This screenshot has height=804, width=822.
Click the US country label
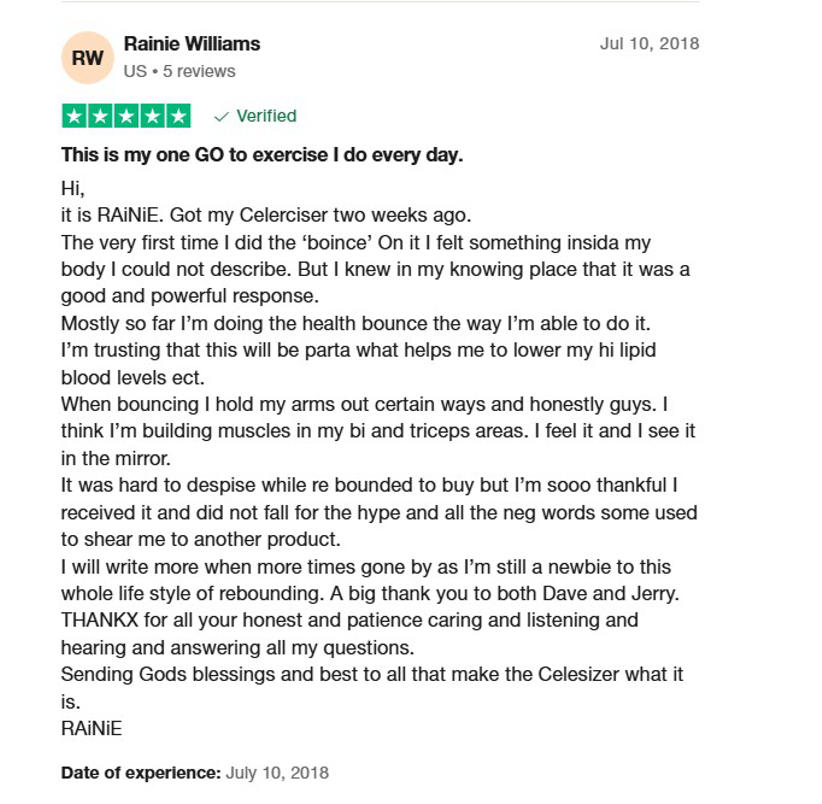tap(135, 71)
